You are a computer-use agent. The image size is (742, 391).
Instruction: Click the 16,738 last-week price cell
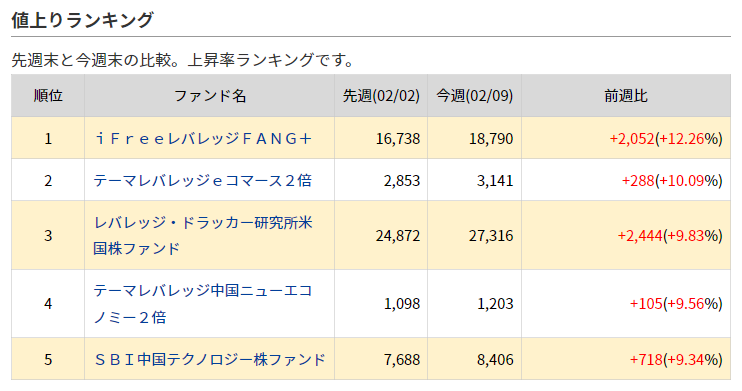click(381, 138)
